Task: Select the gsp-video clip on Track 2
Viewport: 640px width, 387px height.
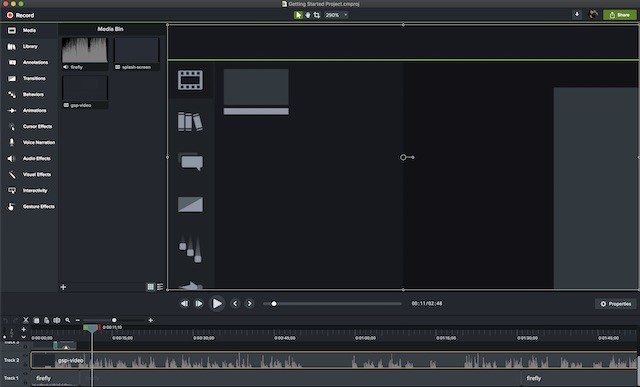Action: coord(333,360)
